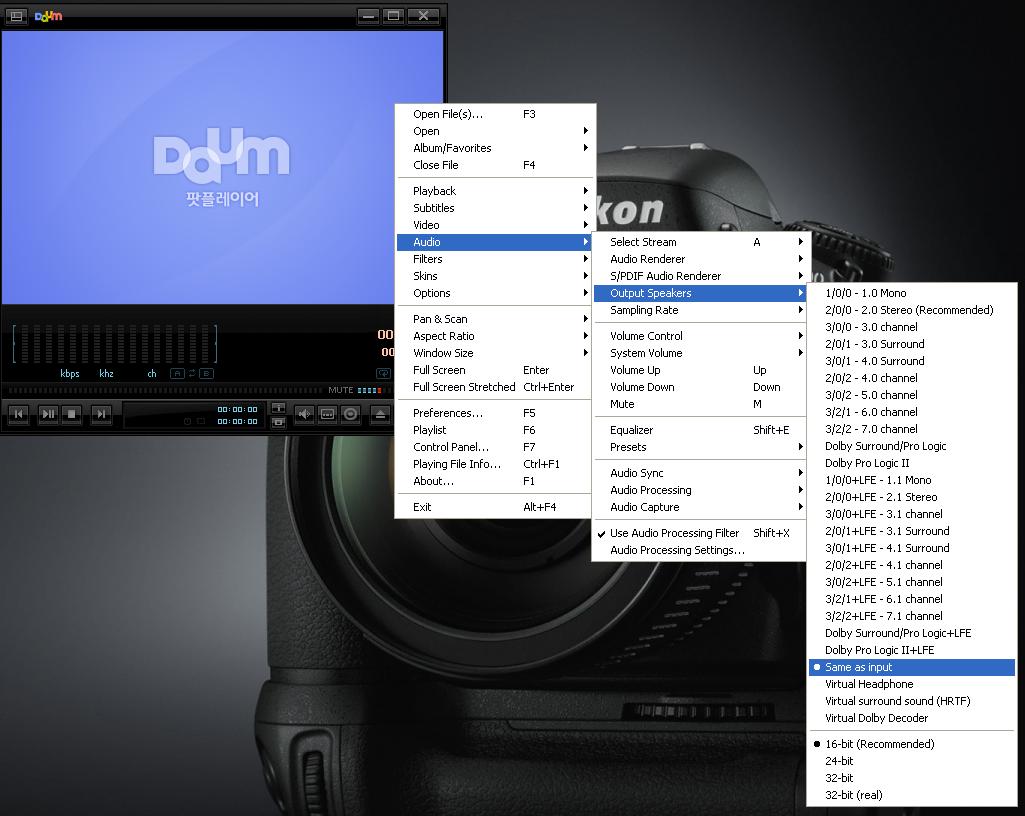Select 16-bit (Recommended) output
This screenshot has width=1025, height=816.
pyautogui.click(x=912, y=744)
